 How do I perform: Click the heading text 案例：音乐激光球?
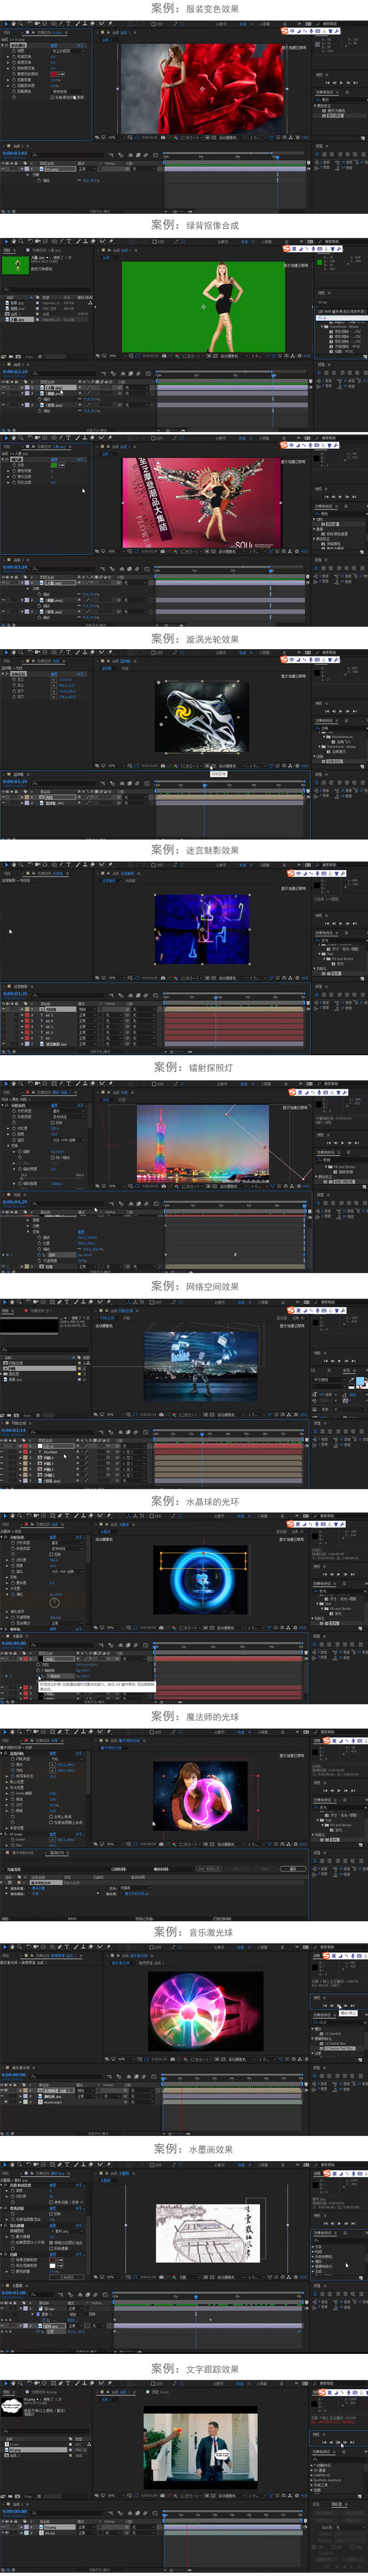point(194,1932)
